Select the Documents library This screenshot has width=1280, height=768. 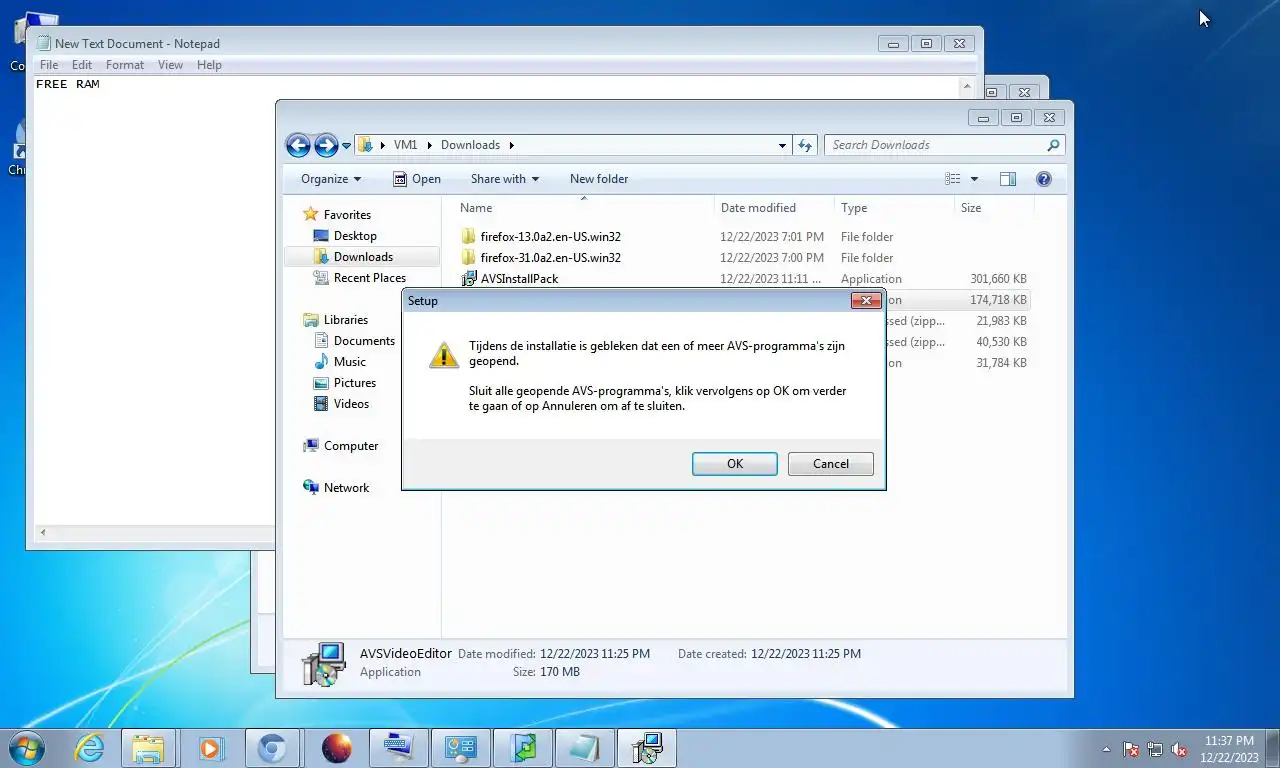(x=364, y=341)
